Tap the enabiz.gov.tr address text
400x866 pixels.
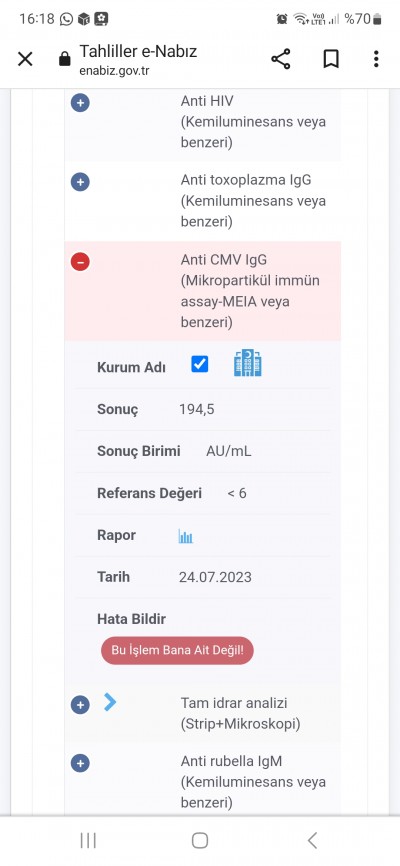[114, 71]
